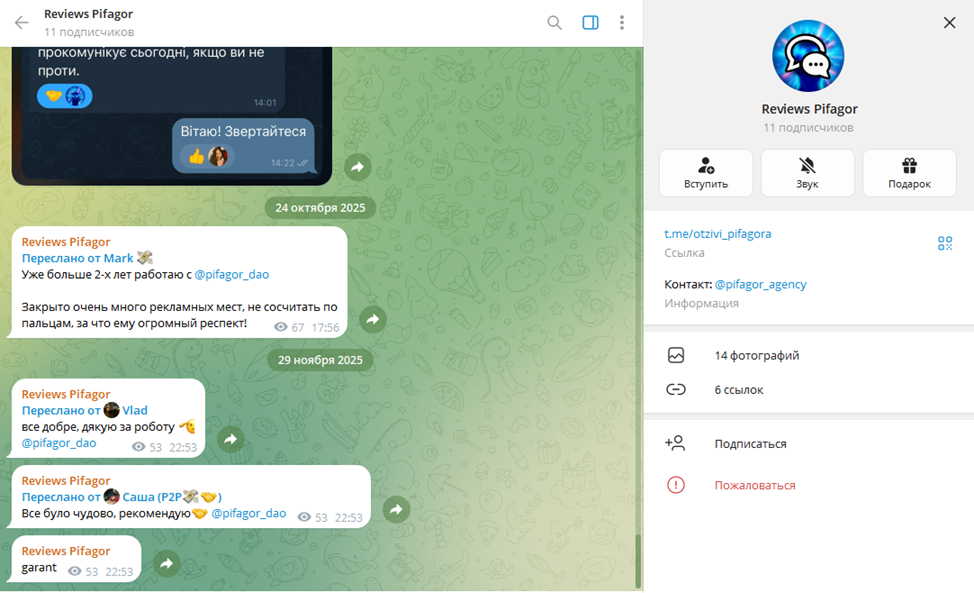Click '11 подписчиков' under the header title
The image size is (974, 593).
[89, 32]
